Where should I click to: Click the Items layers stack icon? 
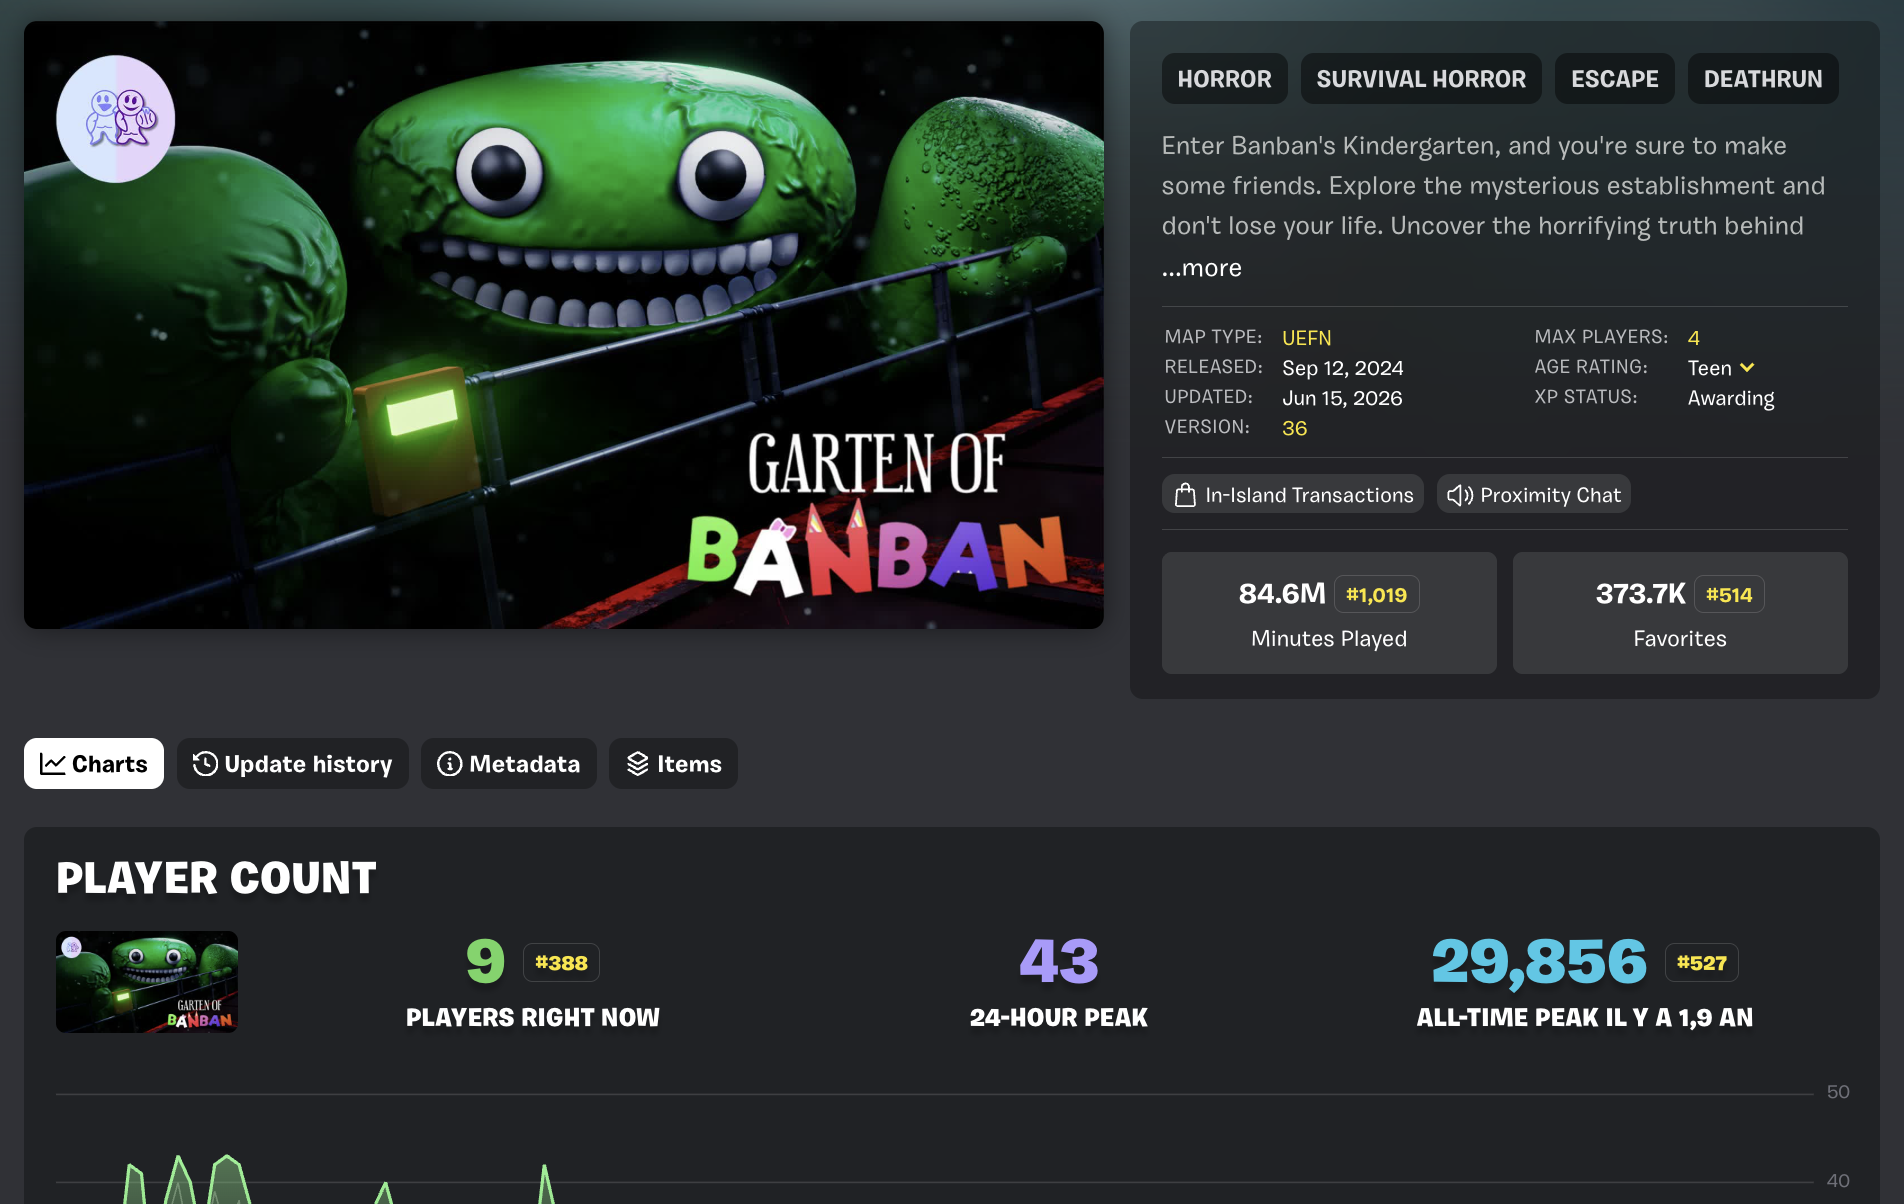click(638, 764)
